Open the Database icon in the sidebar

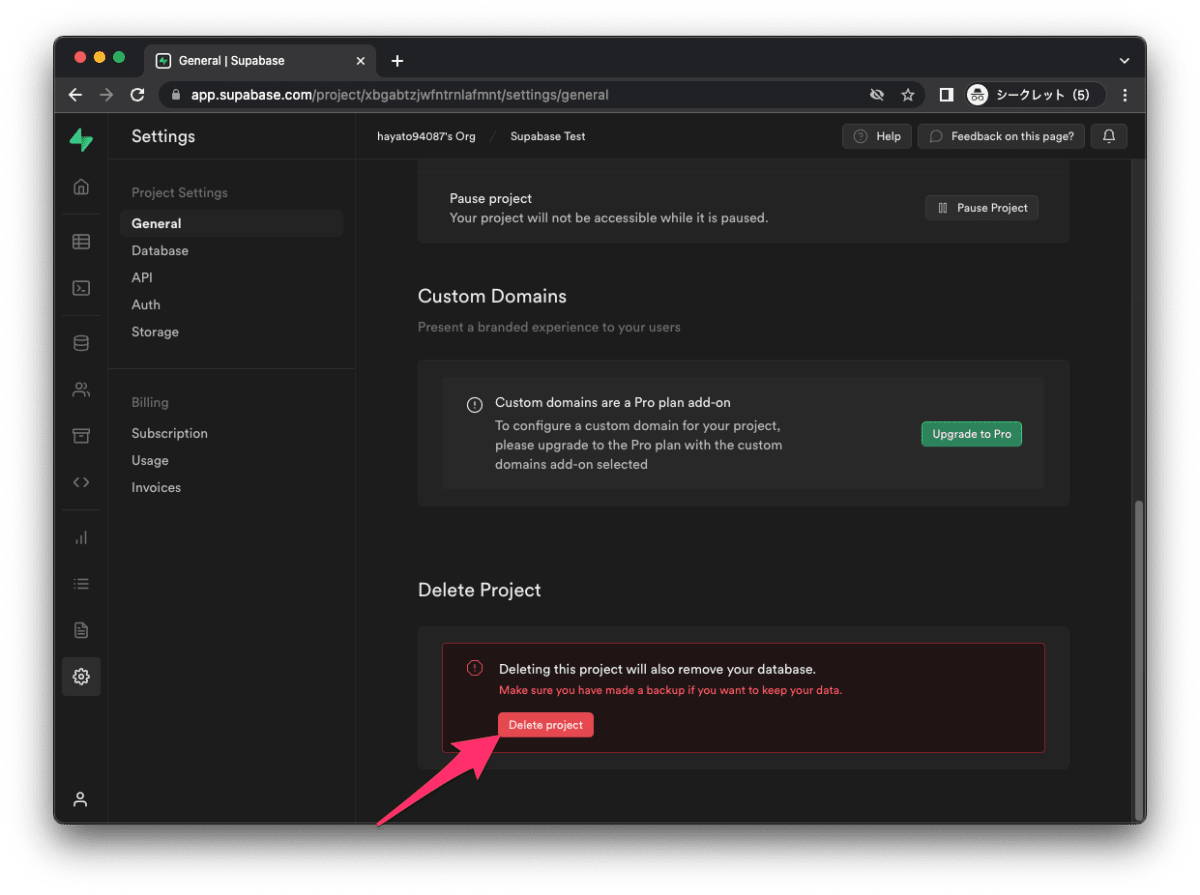(81, 343)
